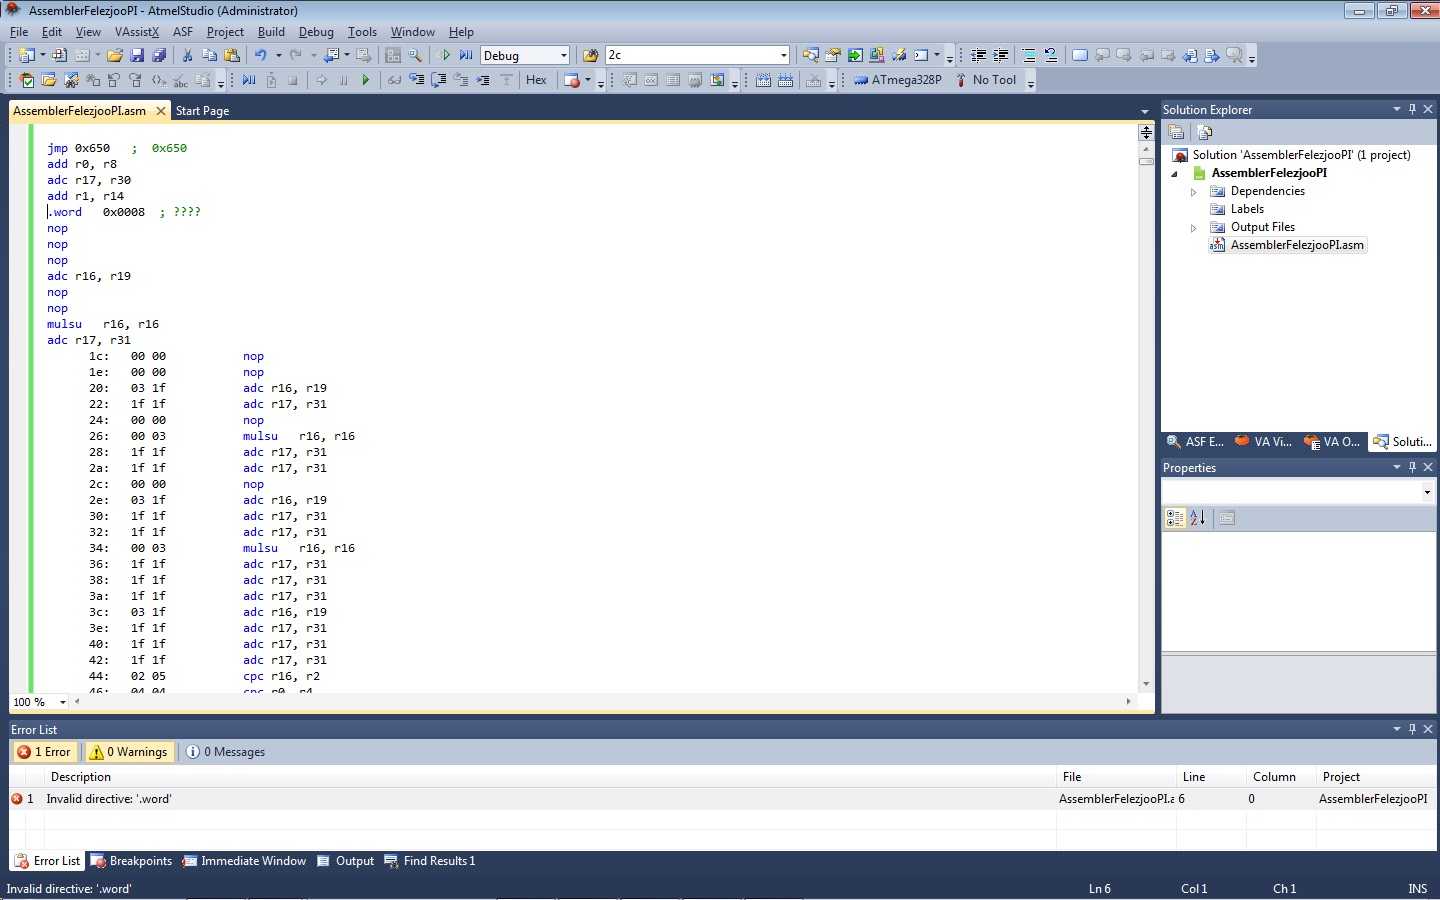Click the Device Programming lightning icon
Screen dimensions: 1440x900
pyautogui.click(x=899, y=56)
